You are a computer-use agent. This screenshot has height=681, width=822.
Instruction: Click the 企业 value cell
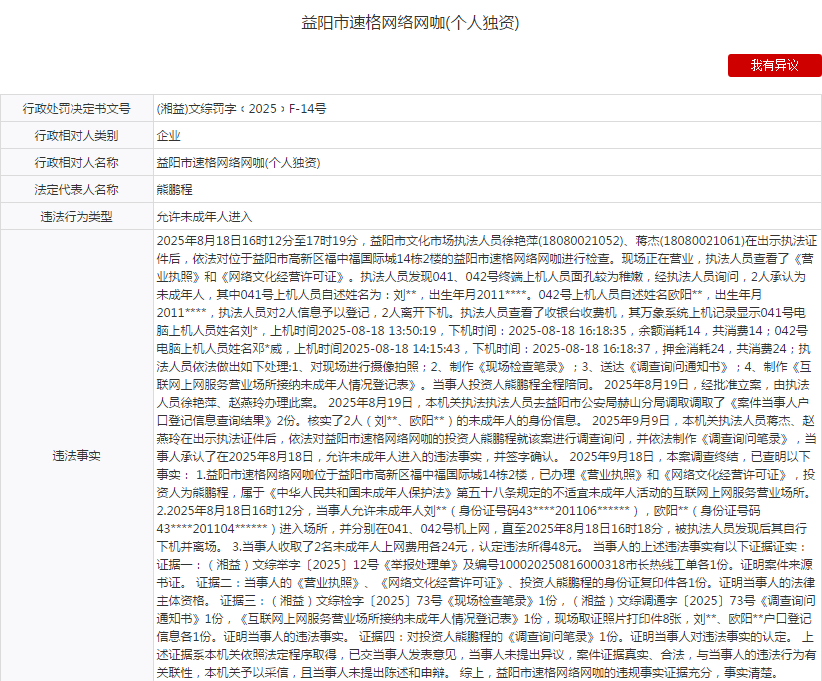(x=169, y=135)
